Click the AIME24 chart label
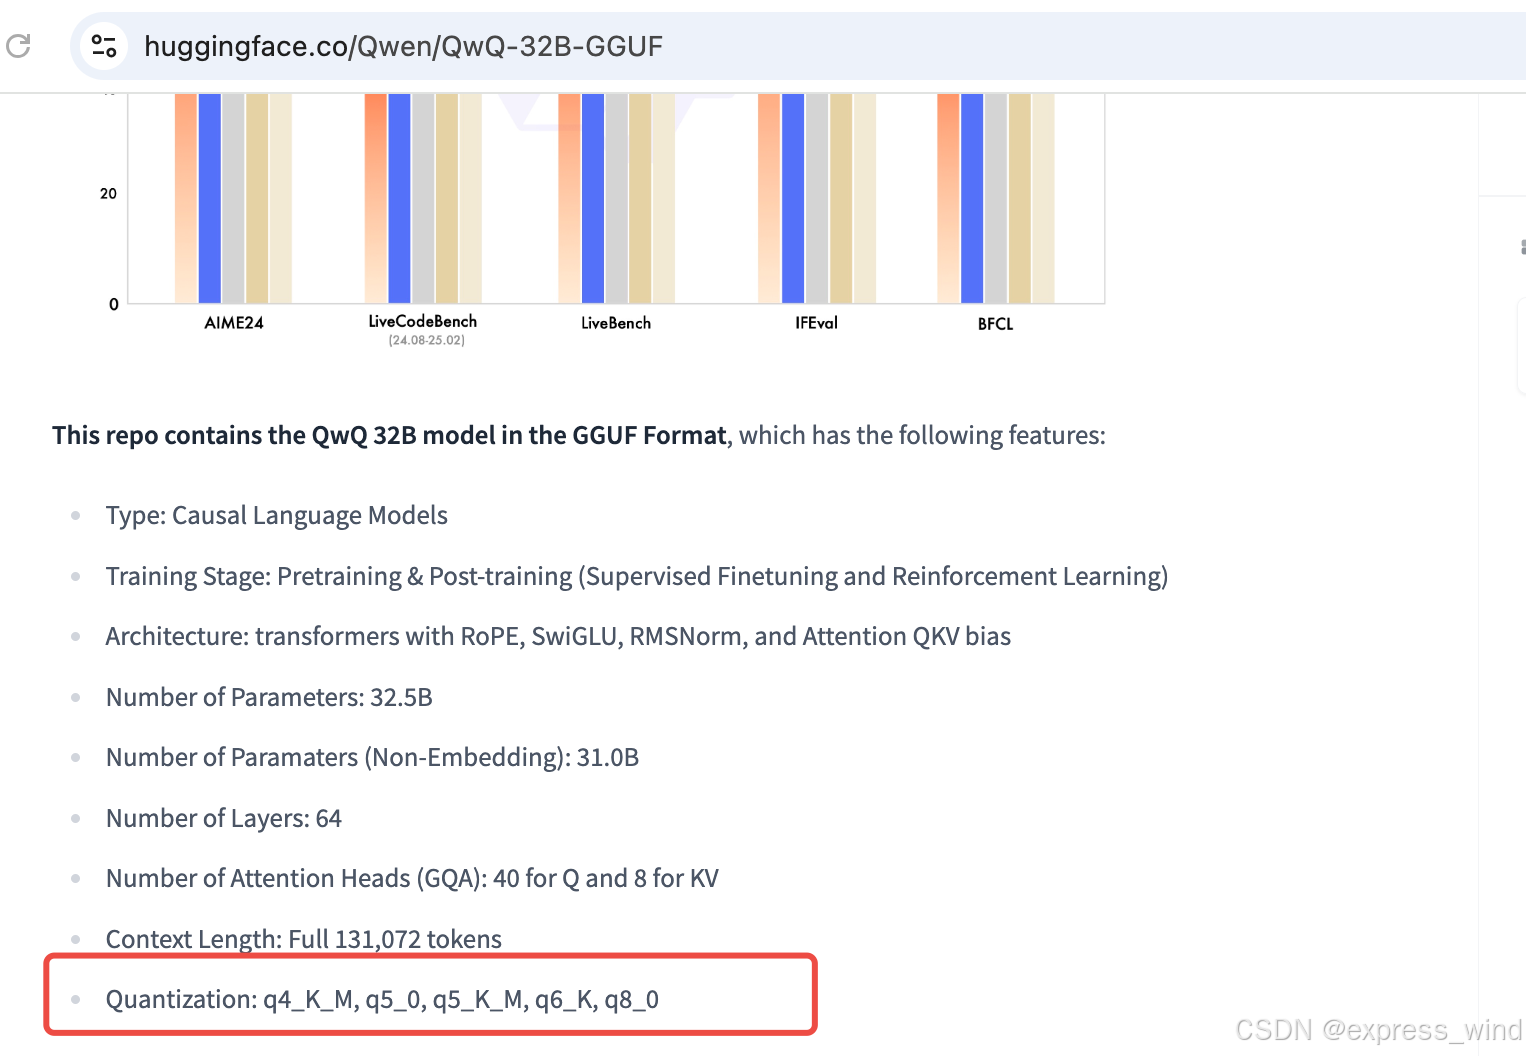Viewport: 1526px width, 1056px height. (x=234, y=323)
